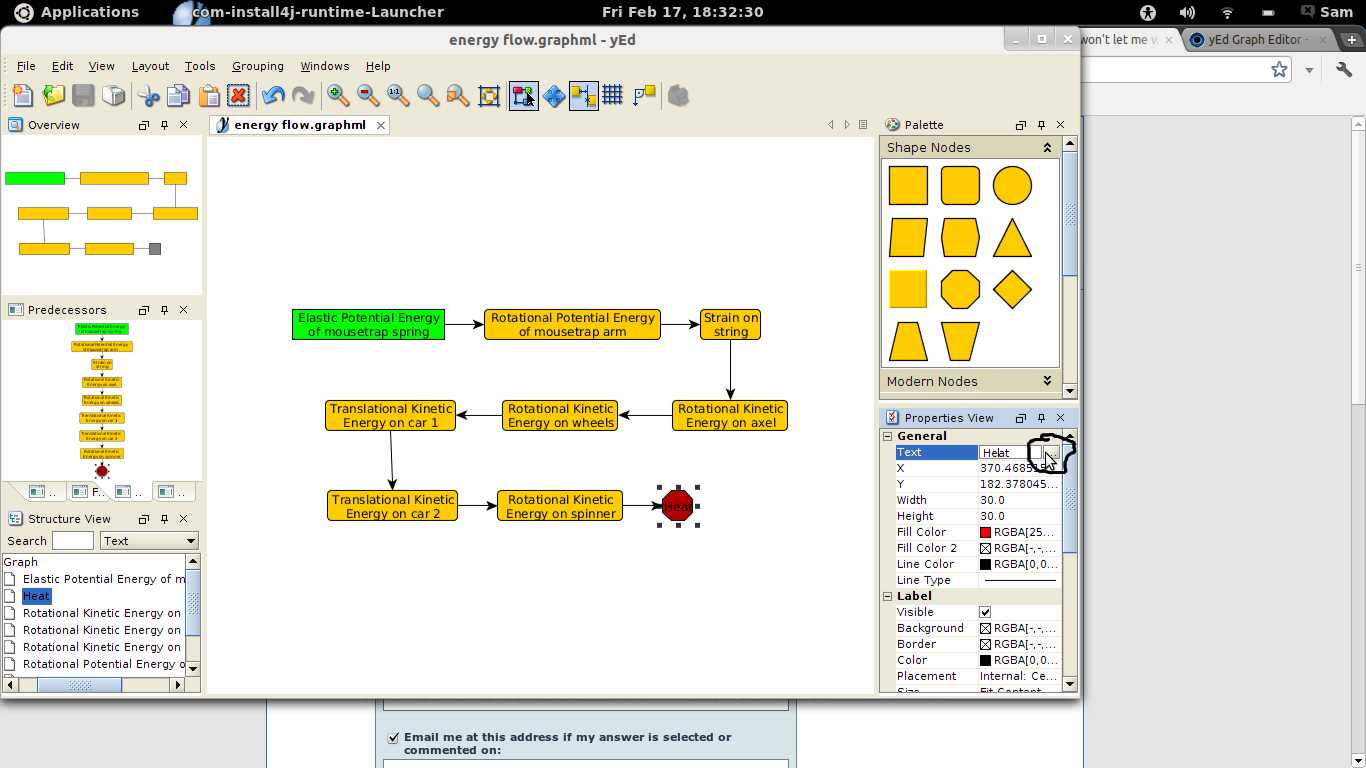Delete selection with the red X icon
1366x768 pixels.
[238, 95]
